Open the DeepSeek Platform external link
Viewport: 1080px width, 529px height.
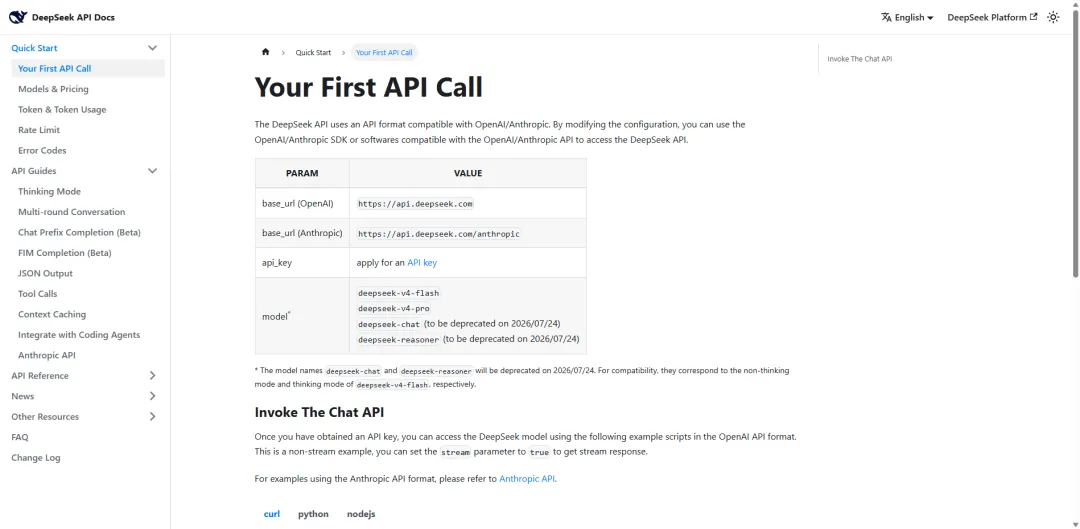993,17
